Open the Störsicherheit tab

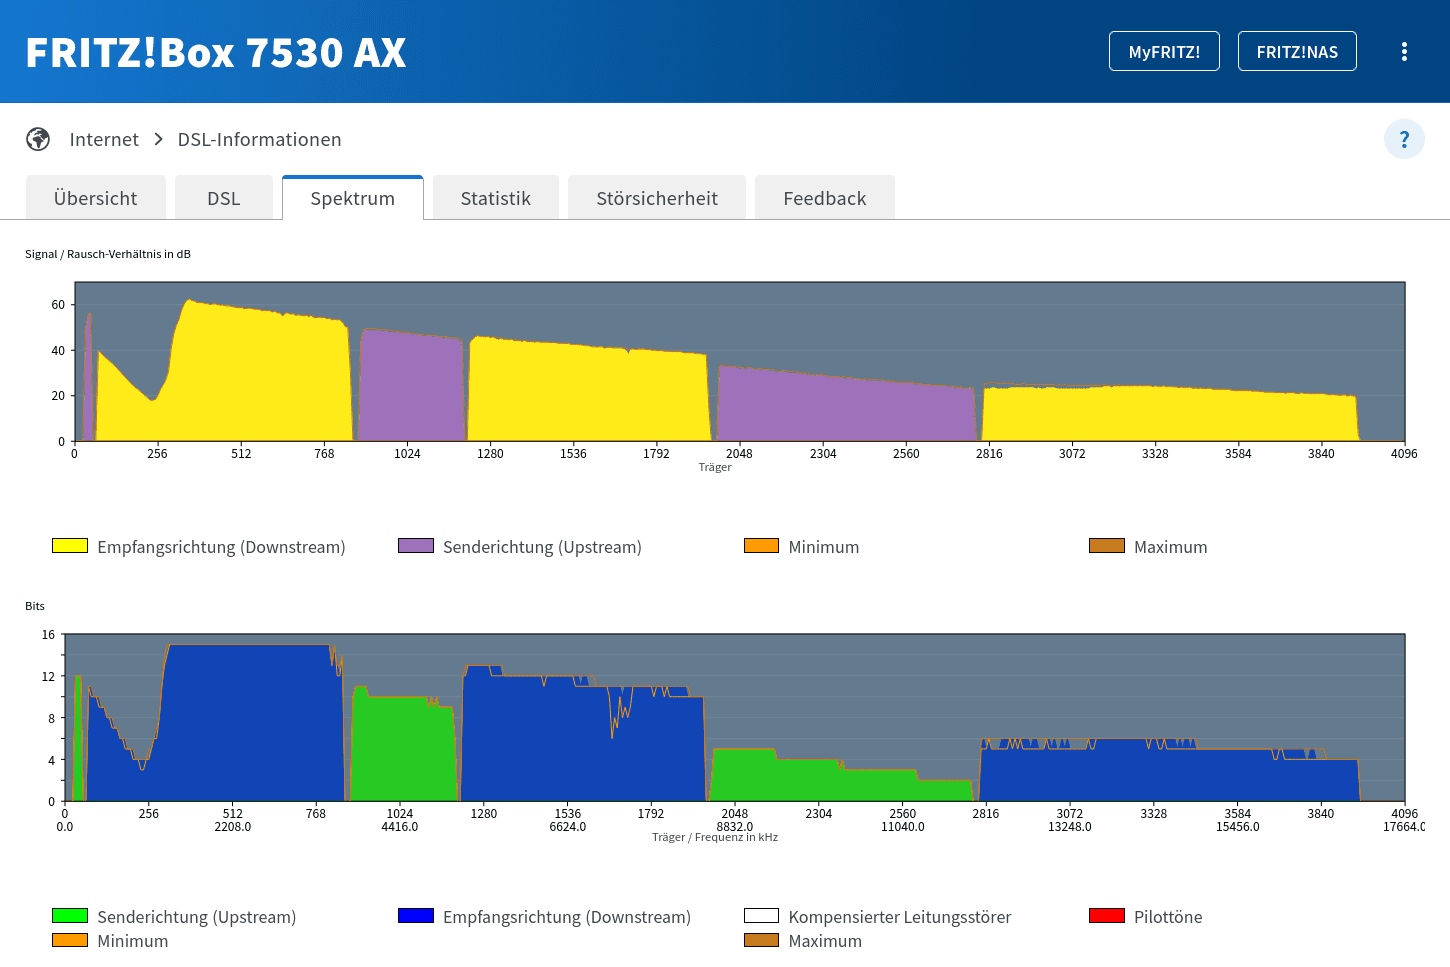657,198
